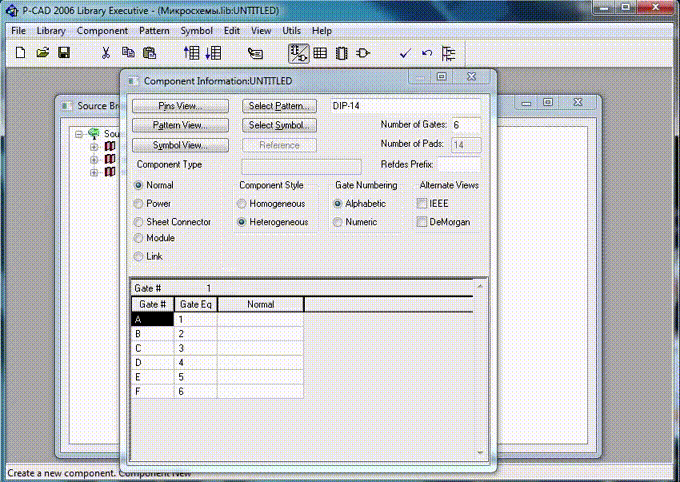
Task: Click the Source Browser window icon
Action: click(66, 106)
